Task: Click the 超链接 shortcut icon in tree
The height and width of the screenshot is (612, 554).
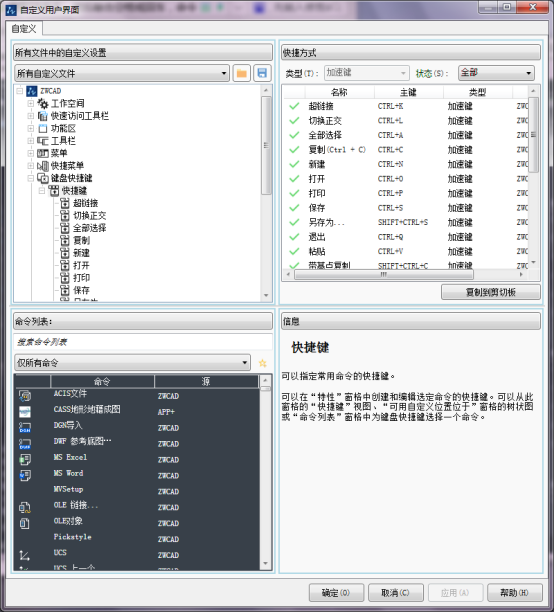Action: click(65, 203)
